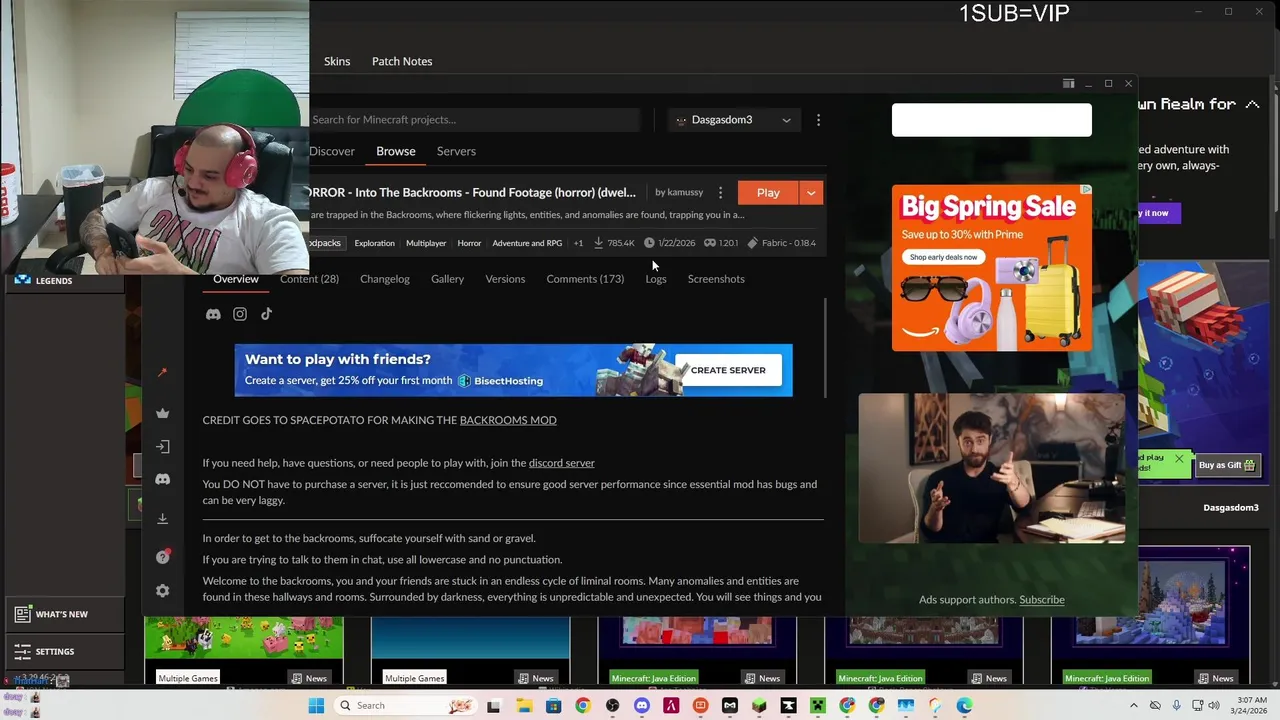
Task: Expand the Play button dropdown arrow
Action: tap(811, 192)
